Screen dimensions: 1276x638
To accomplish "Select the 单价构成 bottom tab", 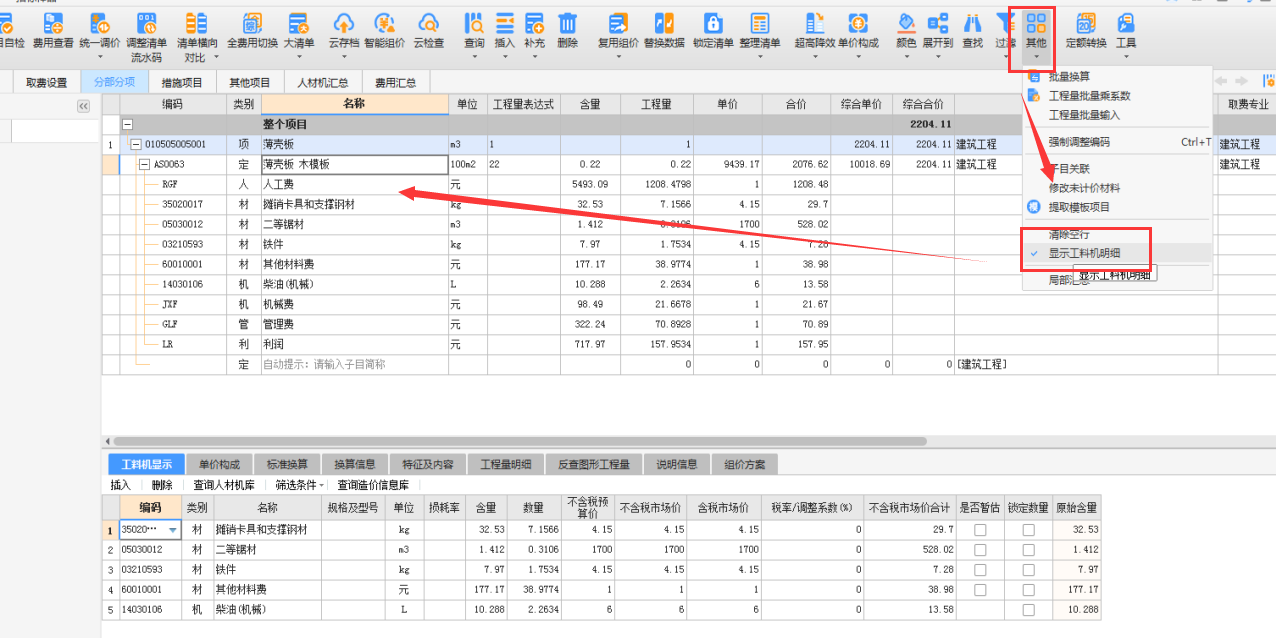I will [219, 464].
